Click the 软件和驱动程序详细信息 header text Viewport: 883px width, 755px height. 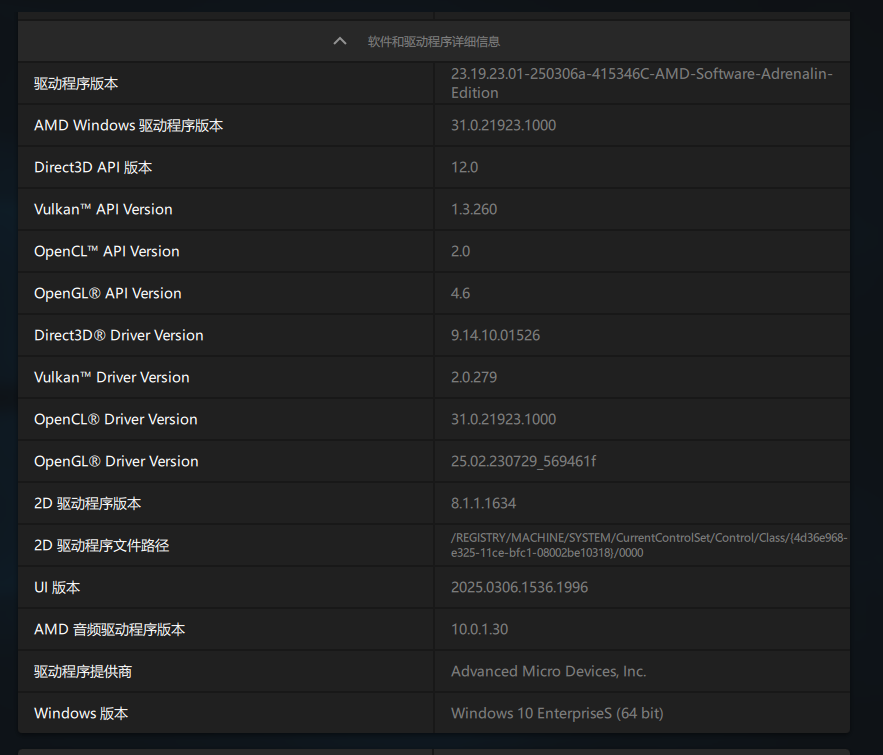point(434,42)
